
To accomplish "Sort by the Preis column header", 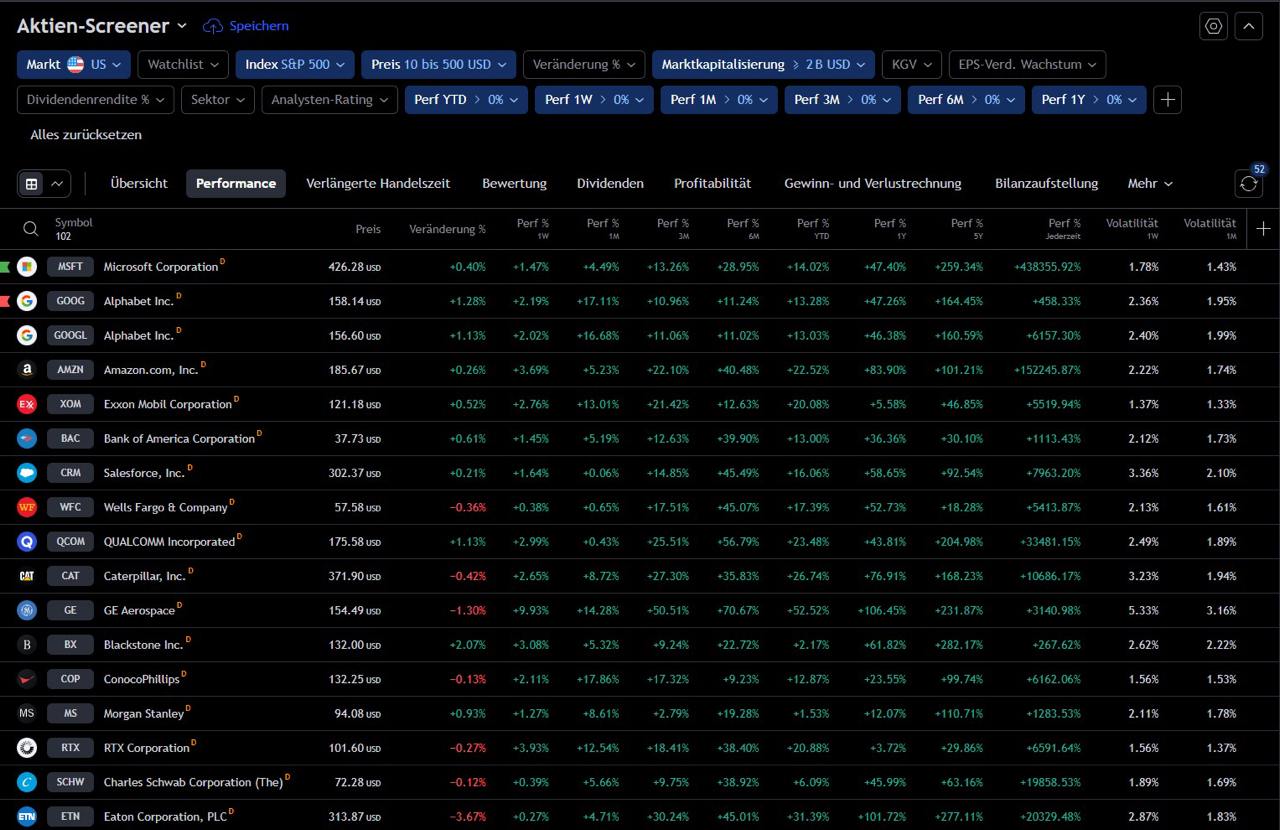I will pos(368,229).
